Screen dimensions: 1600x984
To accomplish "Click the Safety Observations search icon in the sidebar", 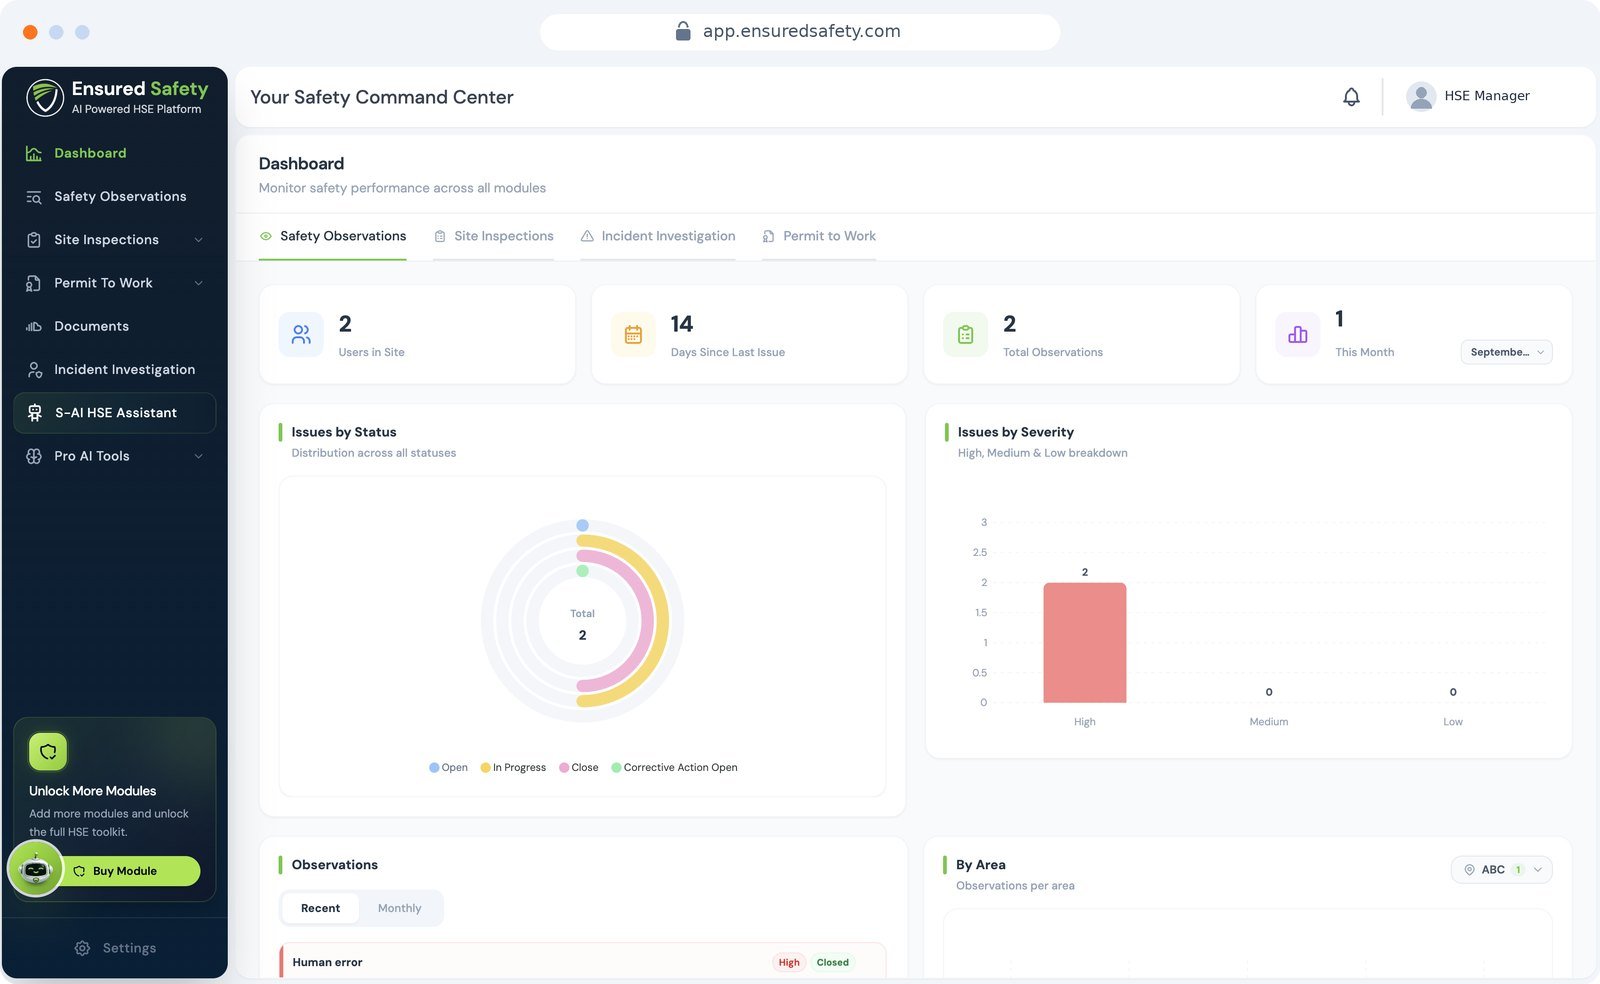I will pos(34,197).
